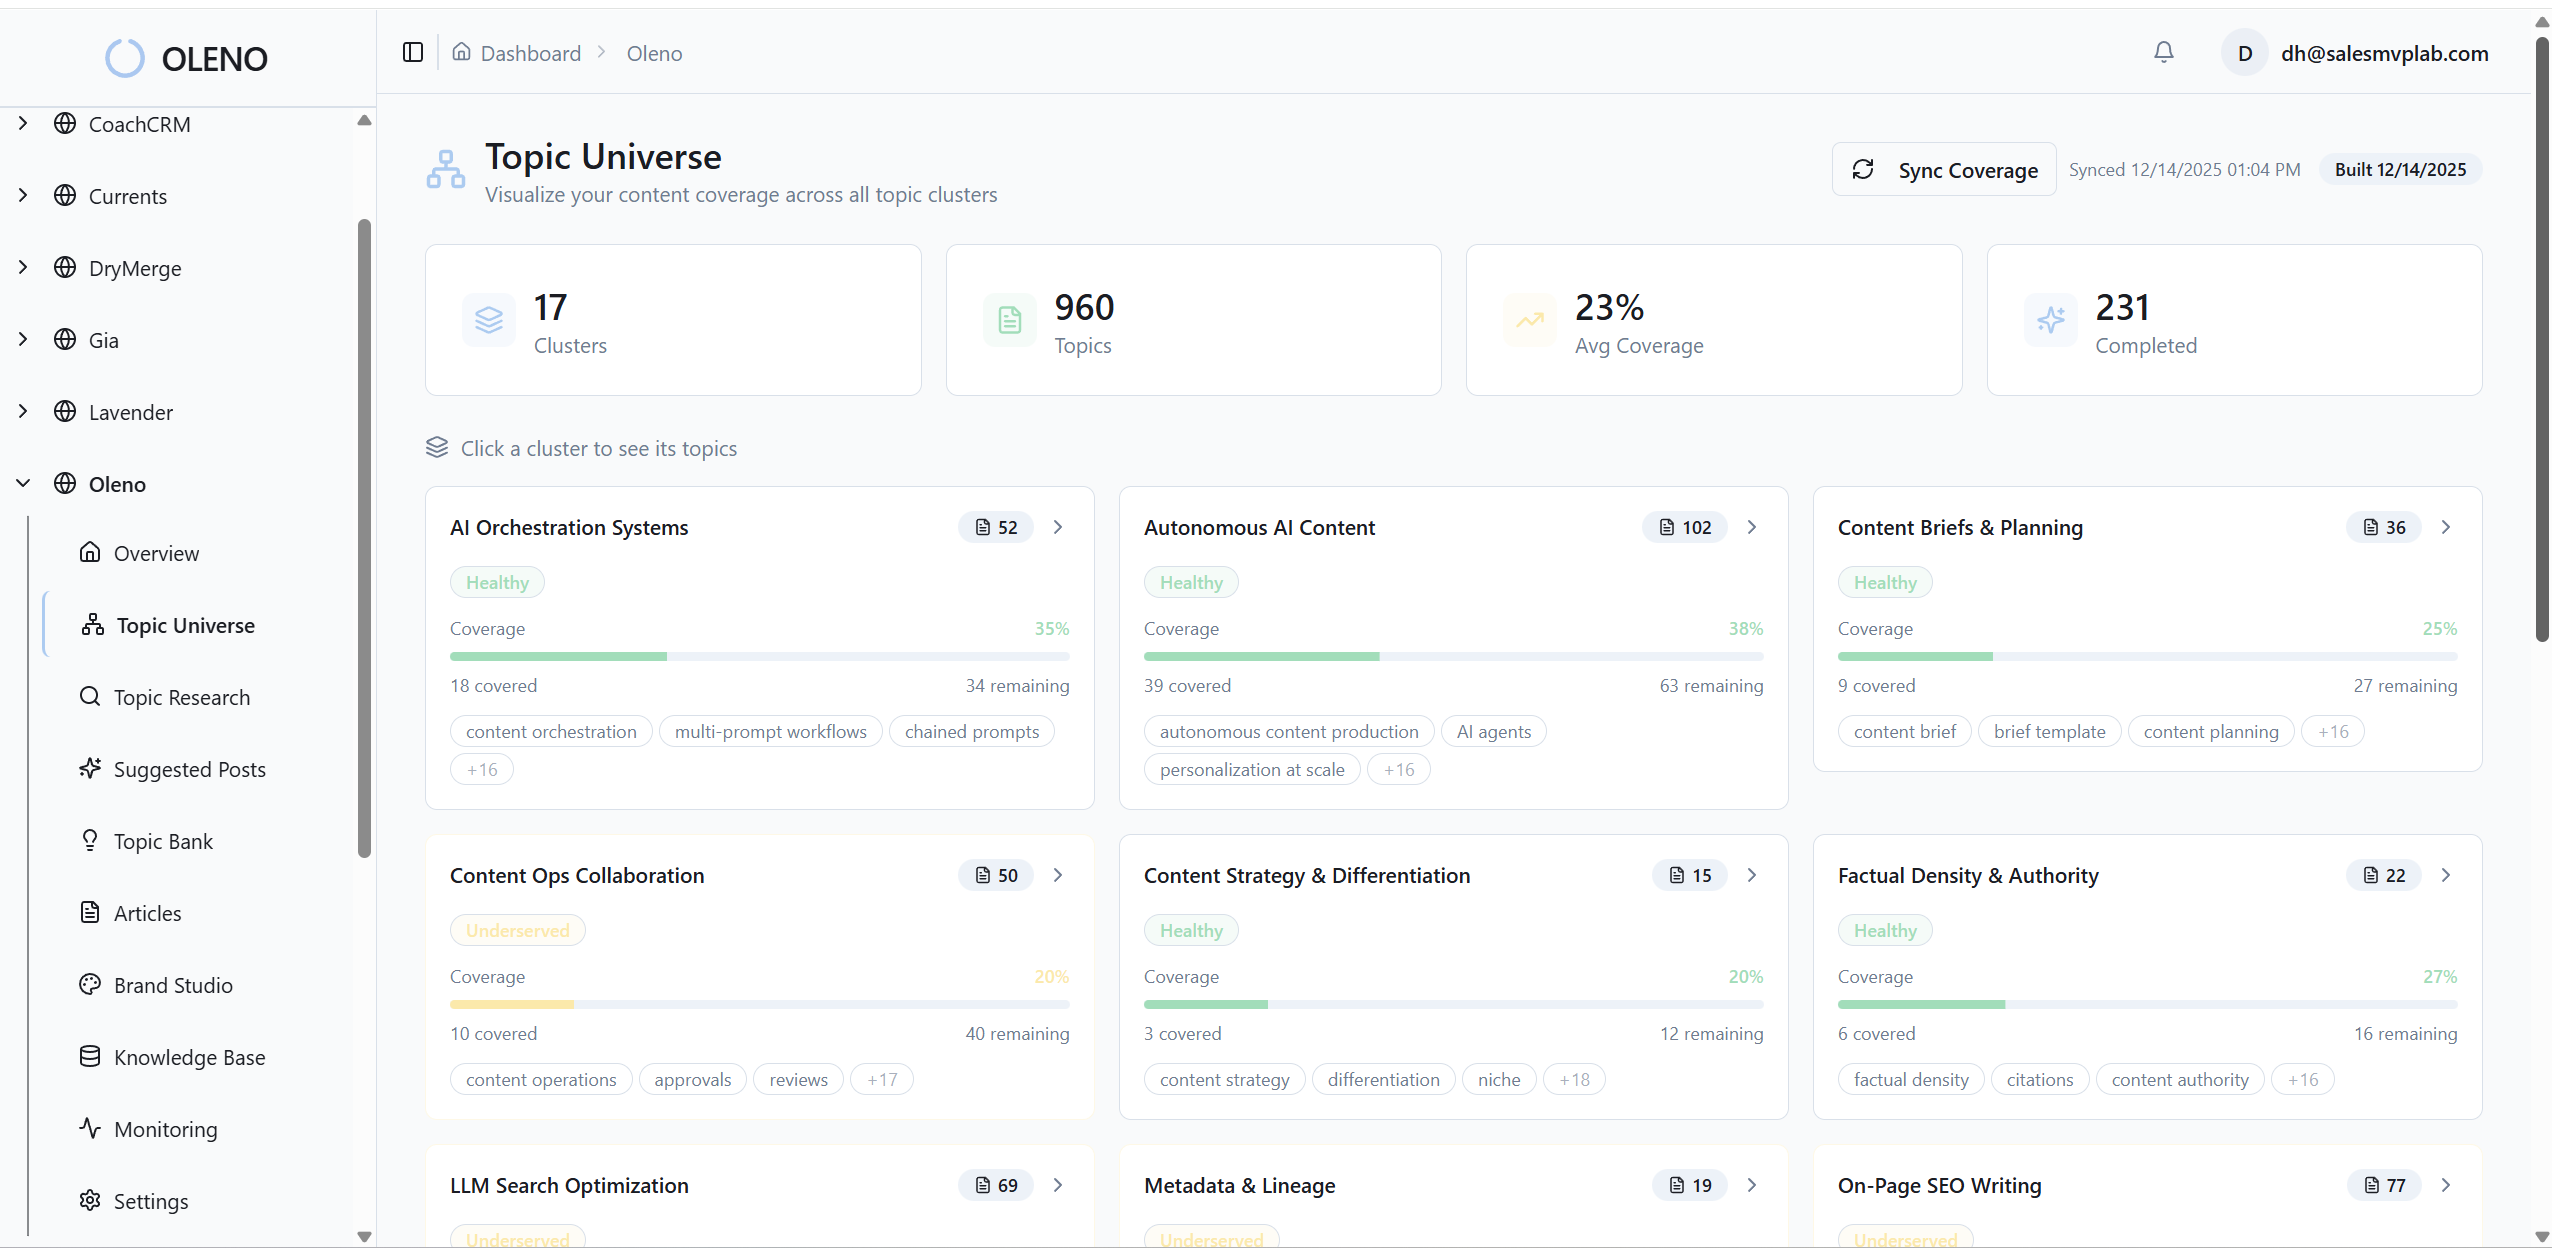2552x1248 pixels.
Task: Expand the CoachCRM section
Action: point(23,123)
